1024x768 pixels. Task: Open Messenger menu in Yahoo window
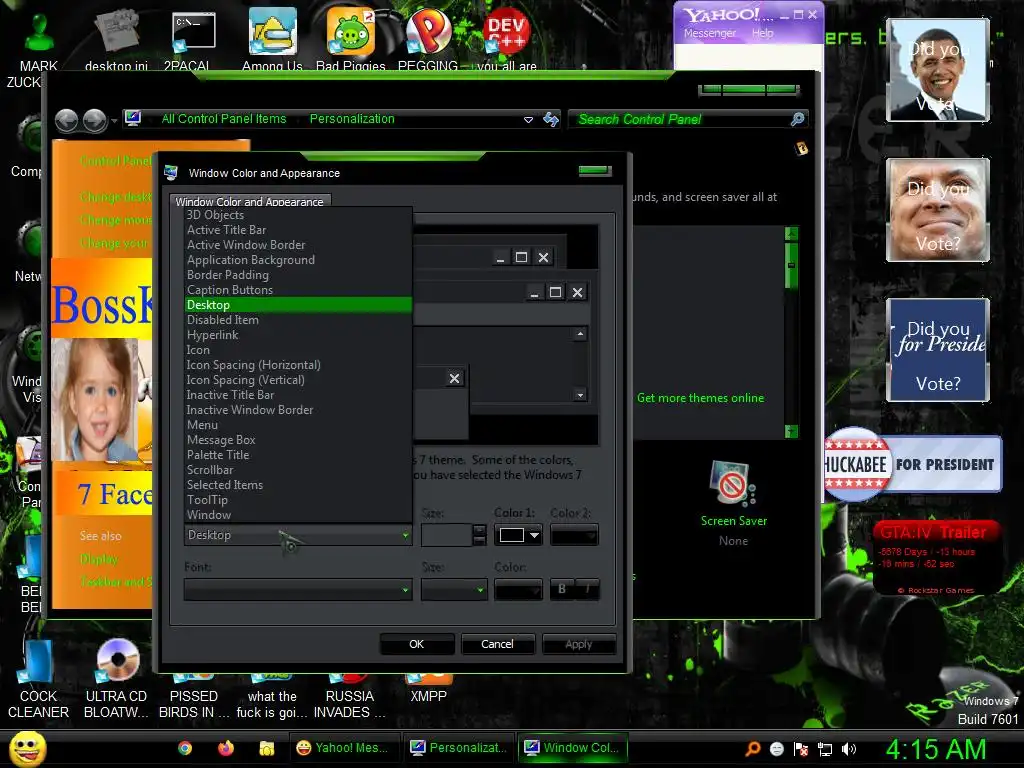point(710,33)
